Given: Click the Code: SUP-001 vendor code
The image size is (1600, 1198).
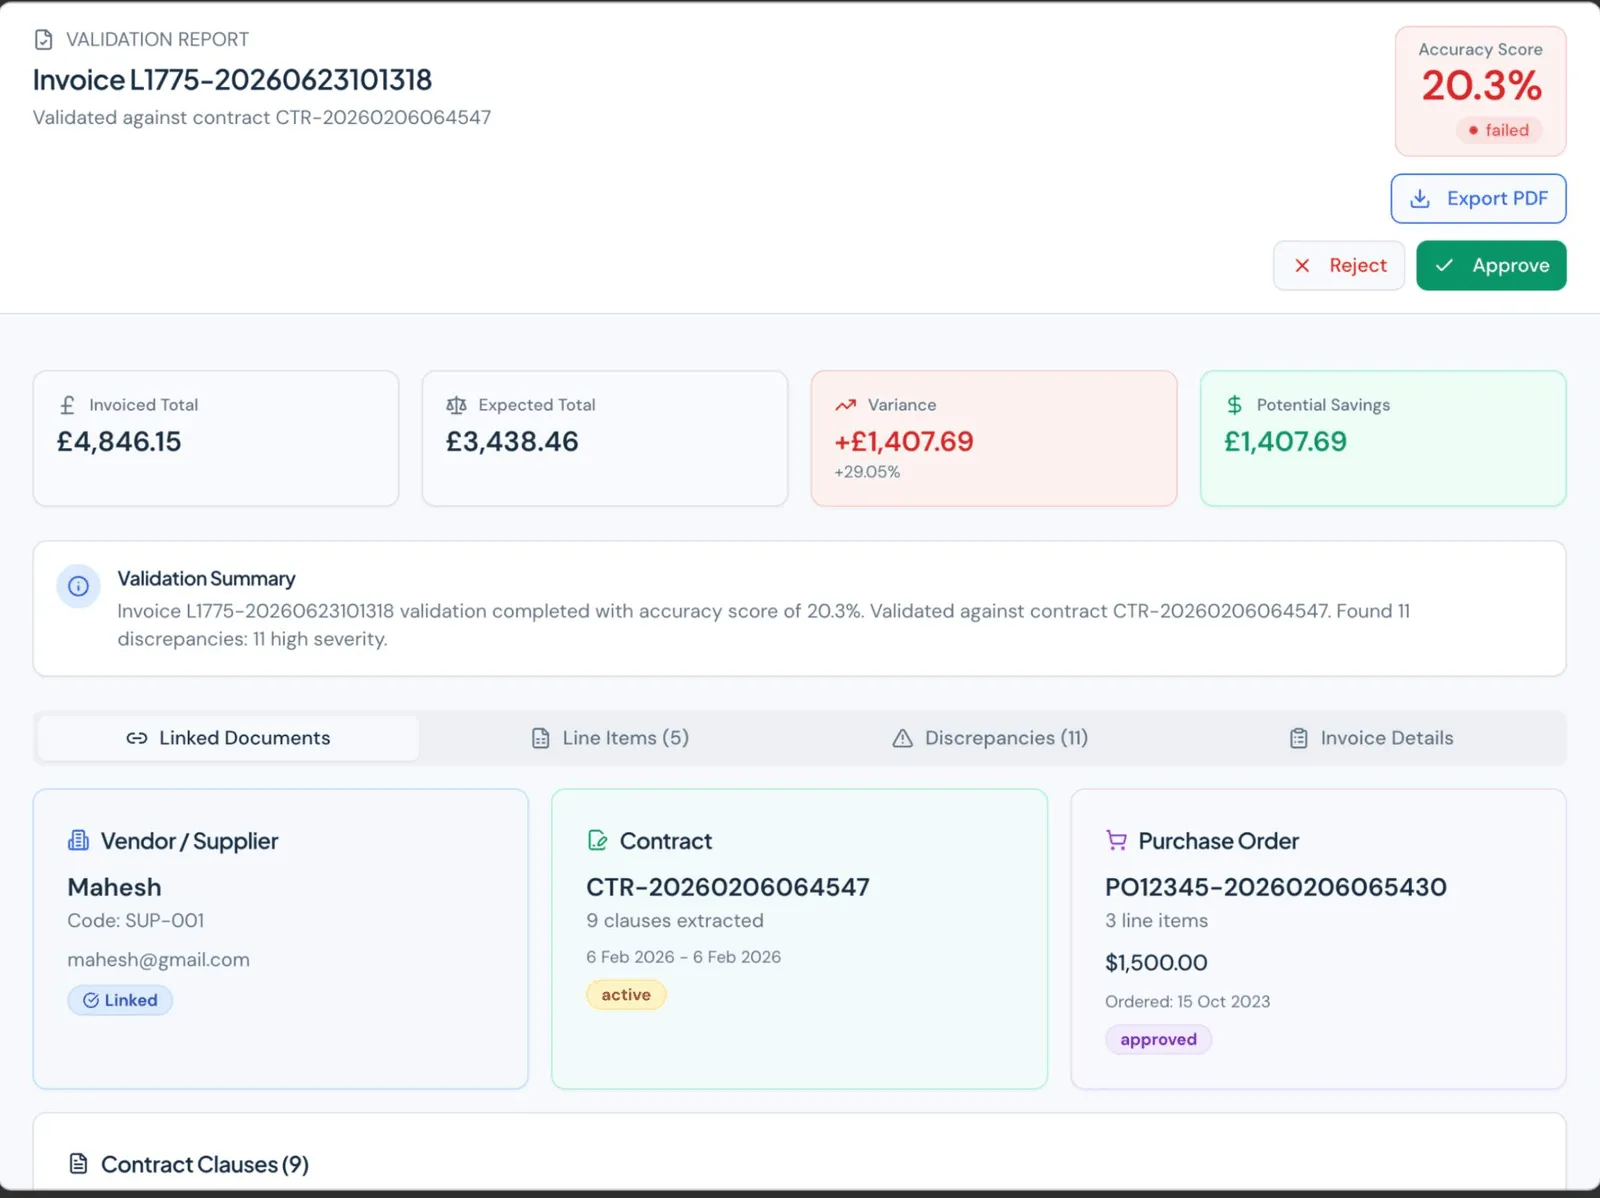Looking at the screenshot, I should tap(136, 920).
